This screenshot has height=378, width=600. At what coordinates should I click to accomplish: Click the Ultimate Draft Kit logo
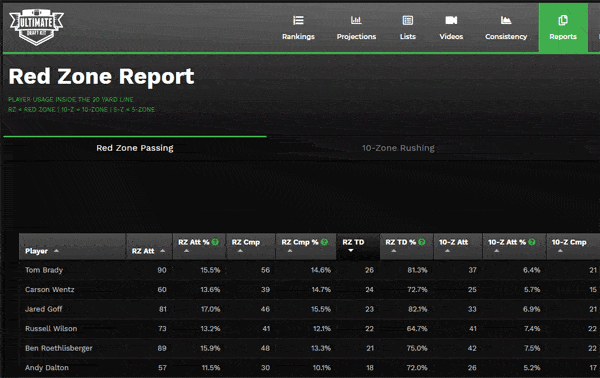(36, 27)
